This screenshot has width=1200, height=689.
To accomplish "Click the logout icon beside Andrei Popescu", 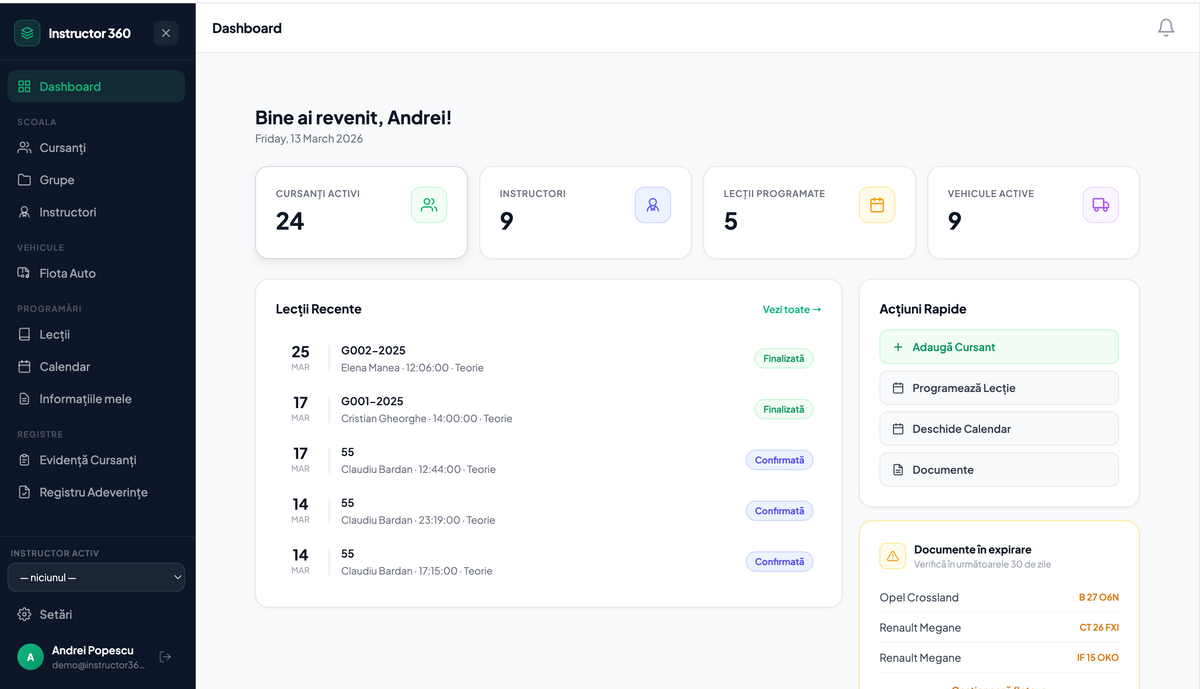I will [166, 656].
